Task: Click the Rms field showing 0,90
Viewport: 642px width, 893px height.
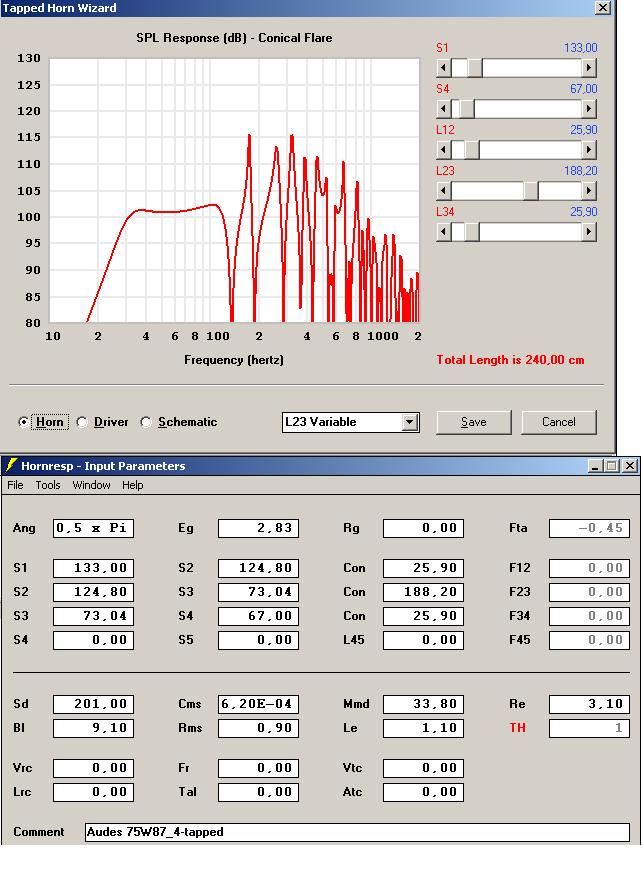Action: 258,728
